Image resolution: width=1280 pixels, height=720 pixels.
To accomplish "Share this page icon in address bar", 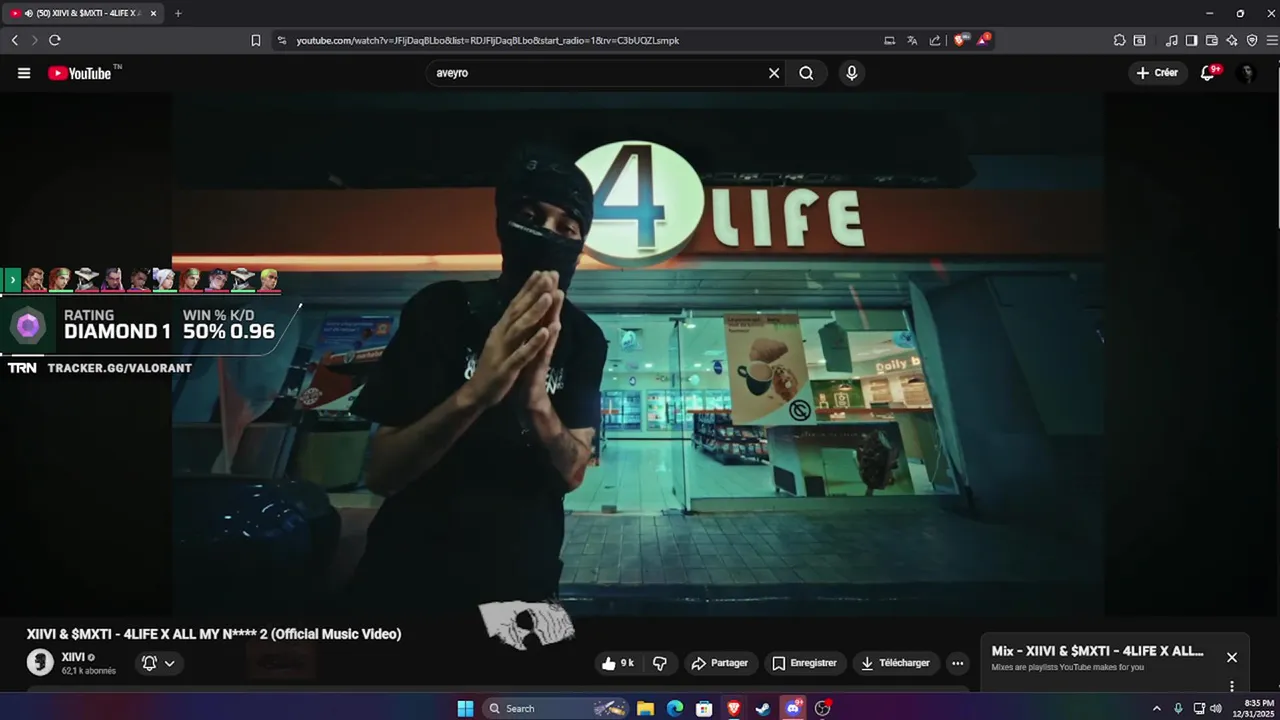I will pyautogui.click(x=935, y=40).
